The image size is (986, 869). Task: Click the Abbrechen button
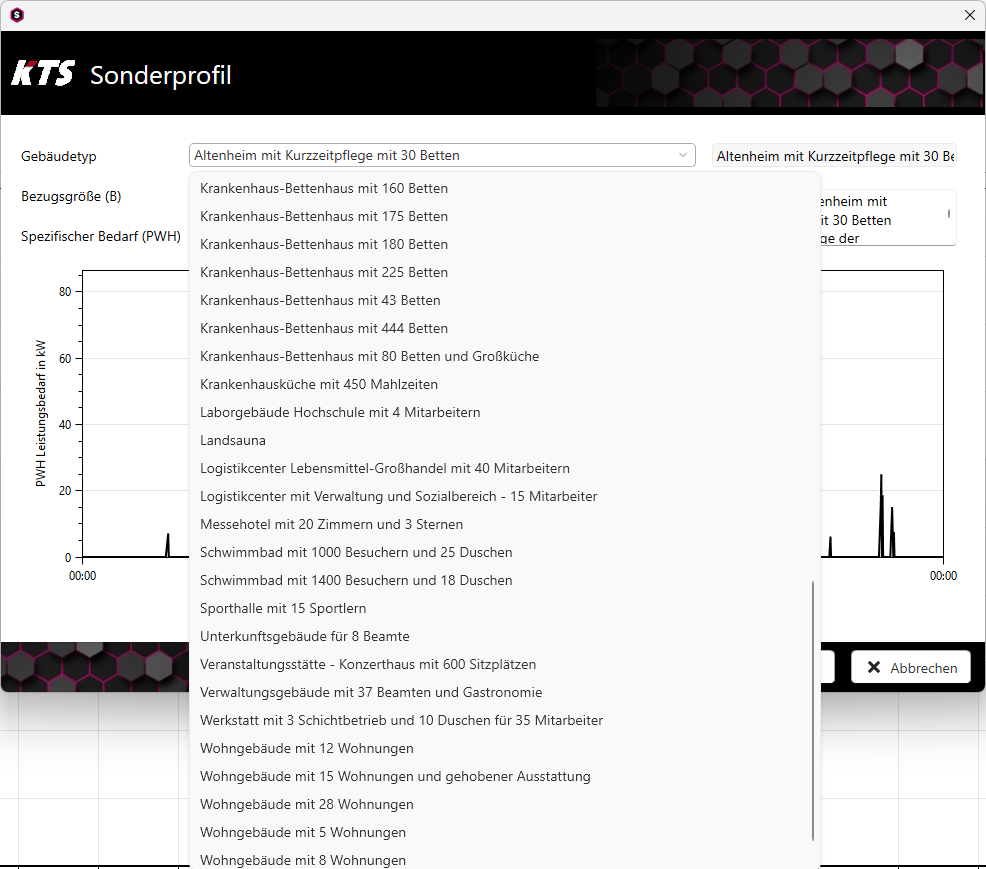pos(911,667)
